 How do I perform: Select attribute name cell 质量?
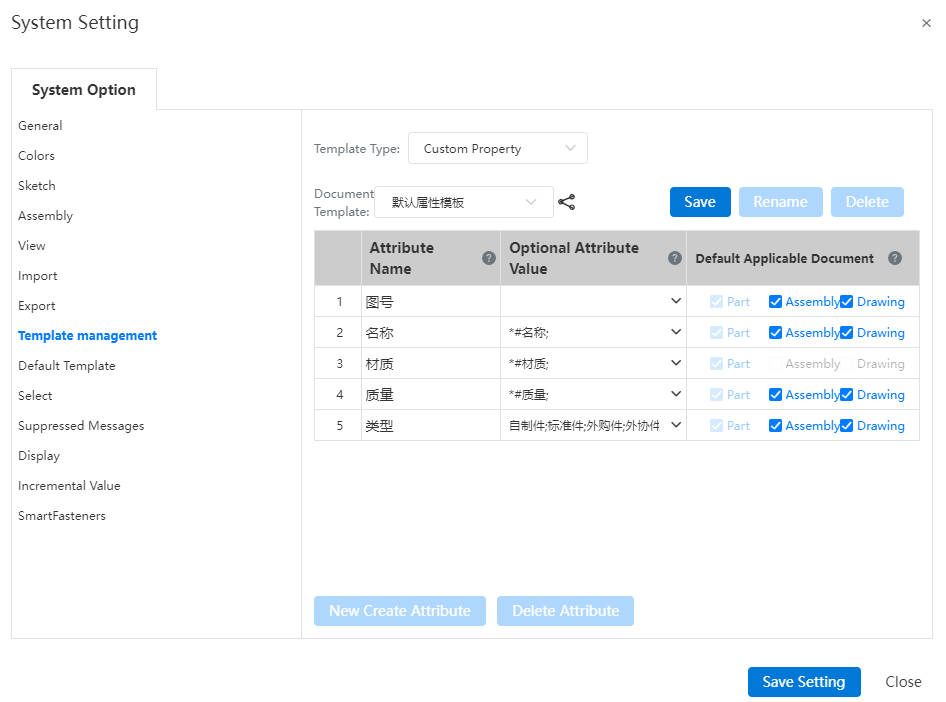(431, 394)
